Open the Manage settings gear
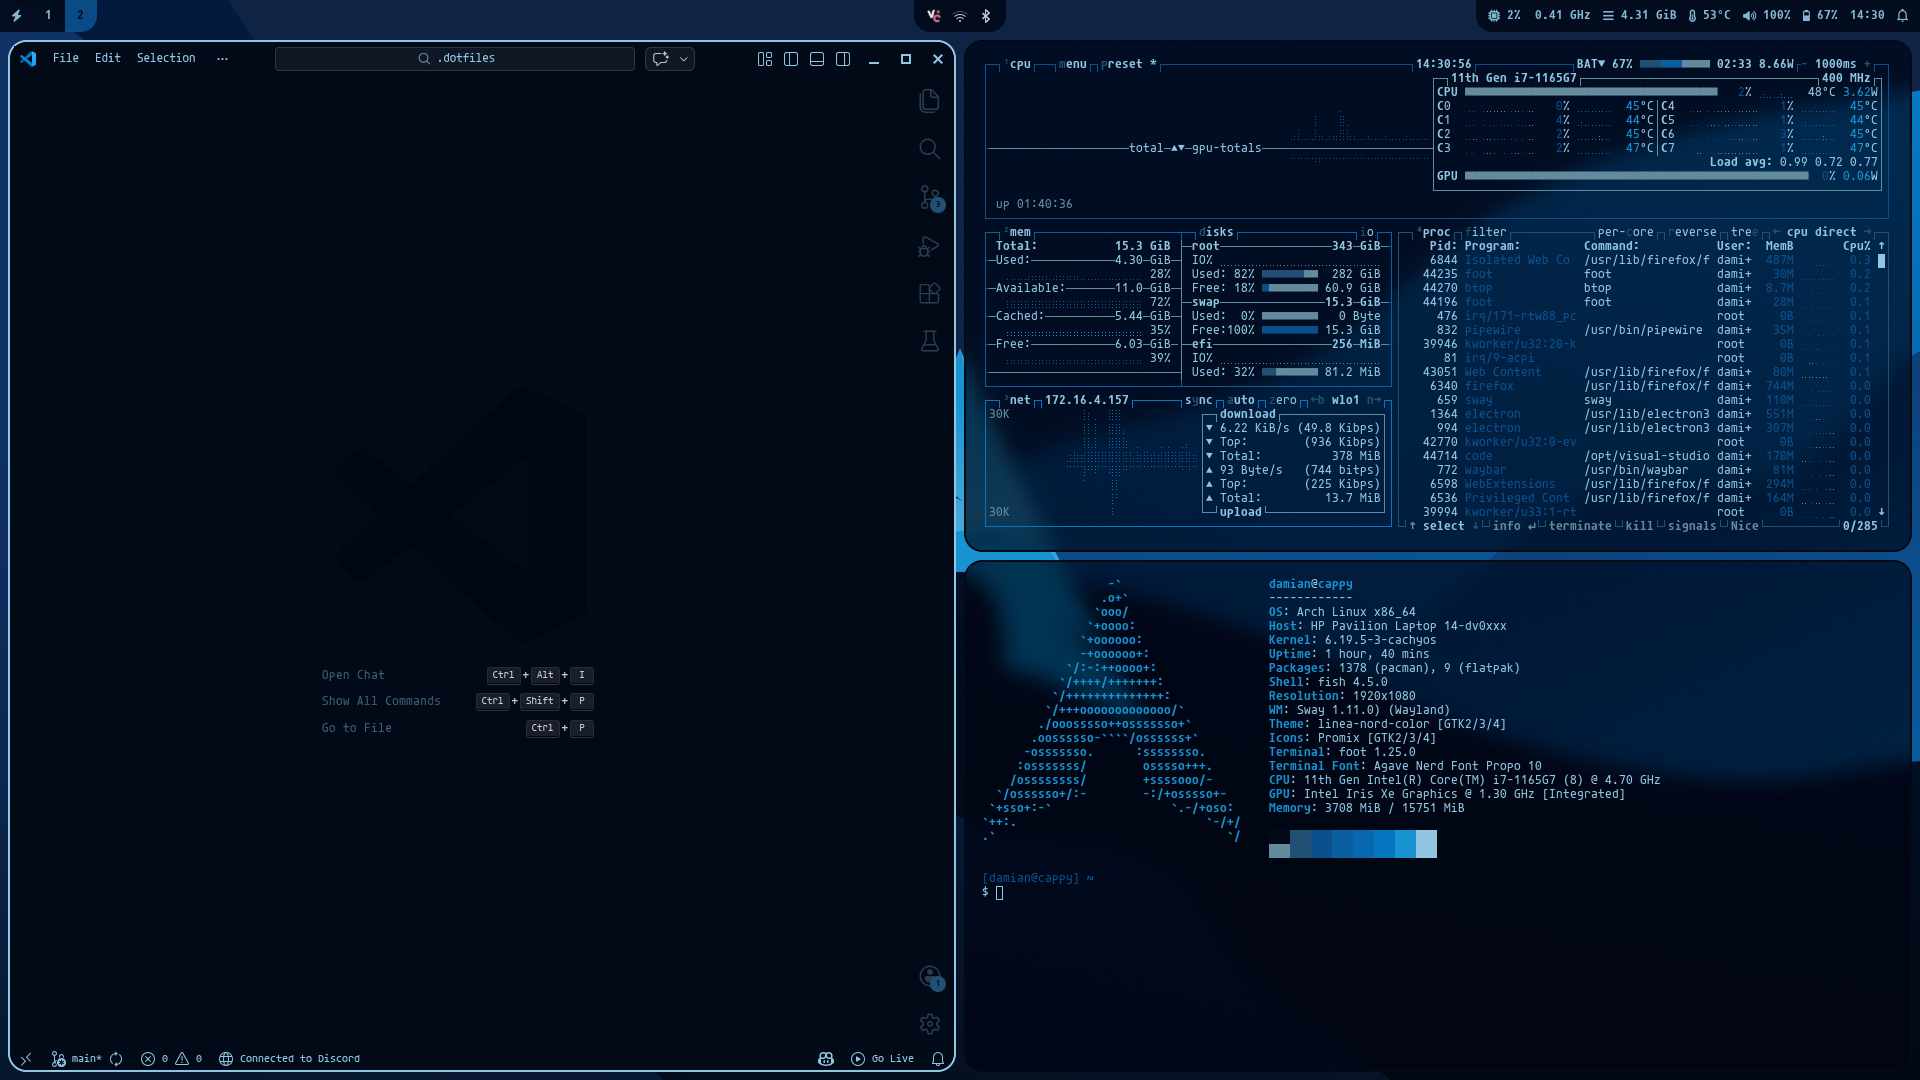 click(x=929, y=1024)
